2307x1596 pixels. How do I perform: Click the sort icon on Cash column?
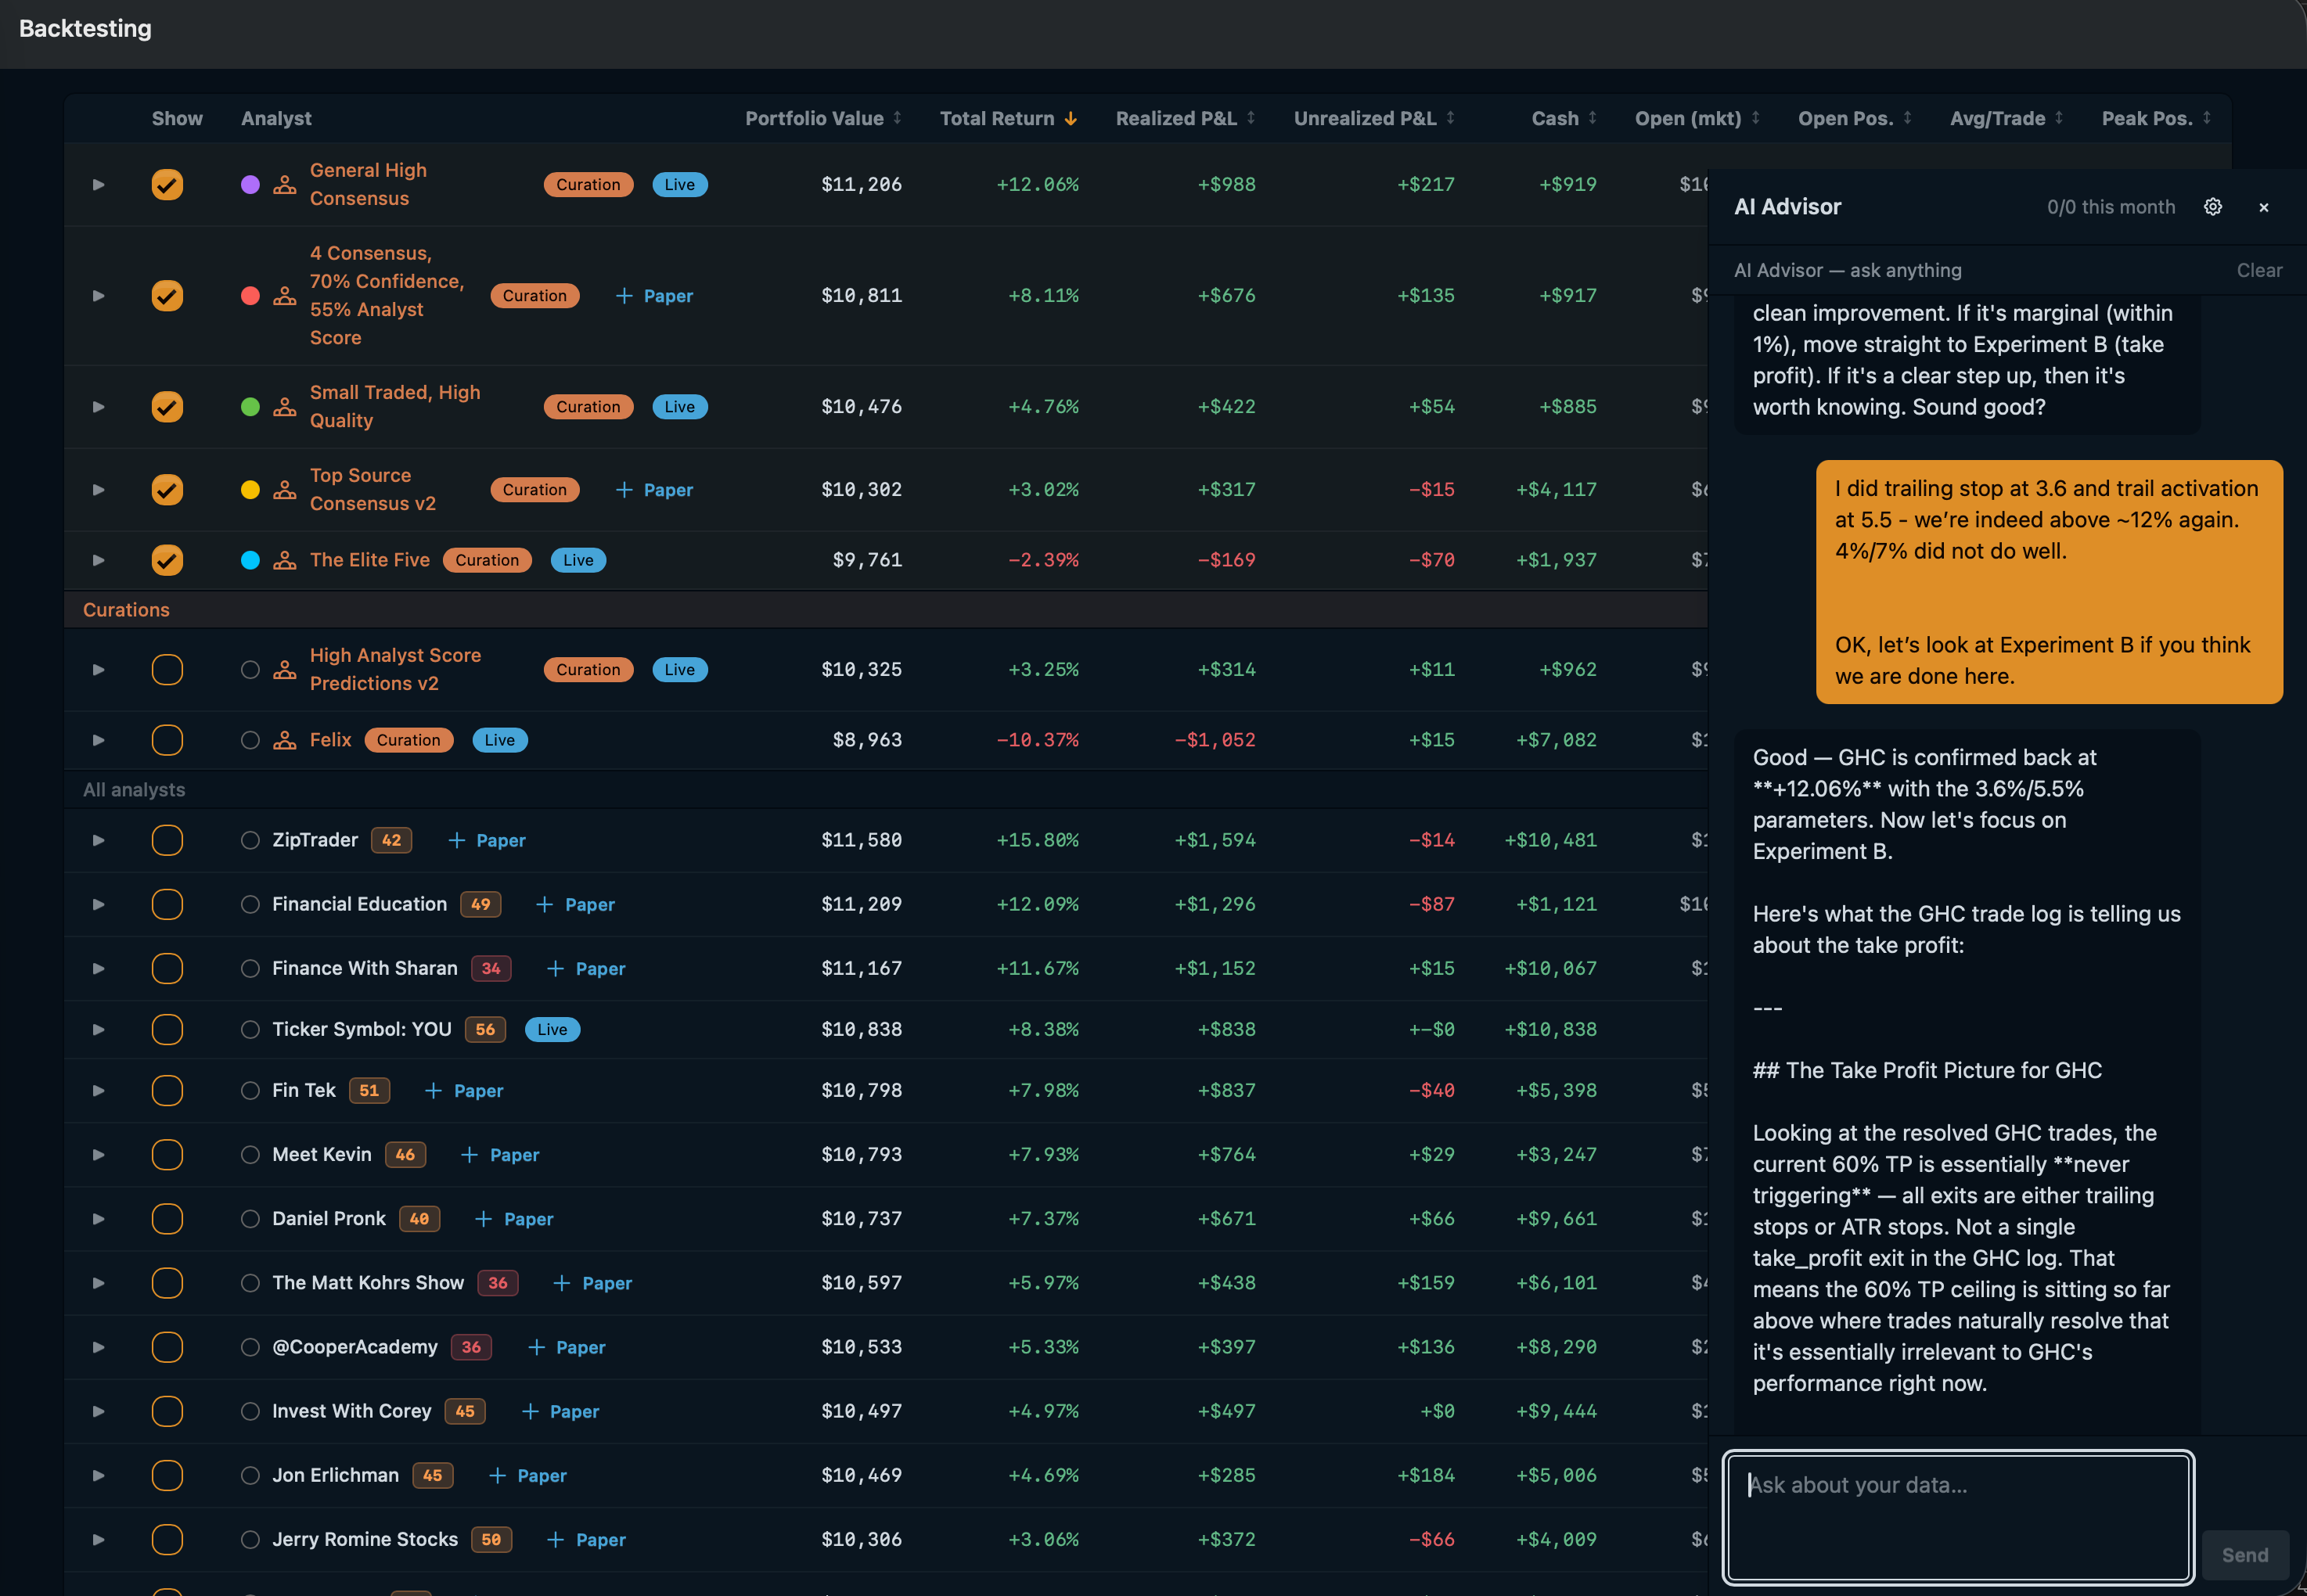tap(1592, 118)
